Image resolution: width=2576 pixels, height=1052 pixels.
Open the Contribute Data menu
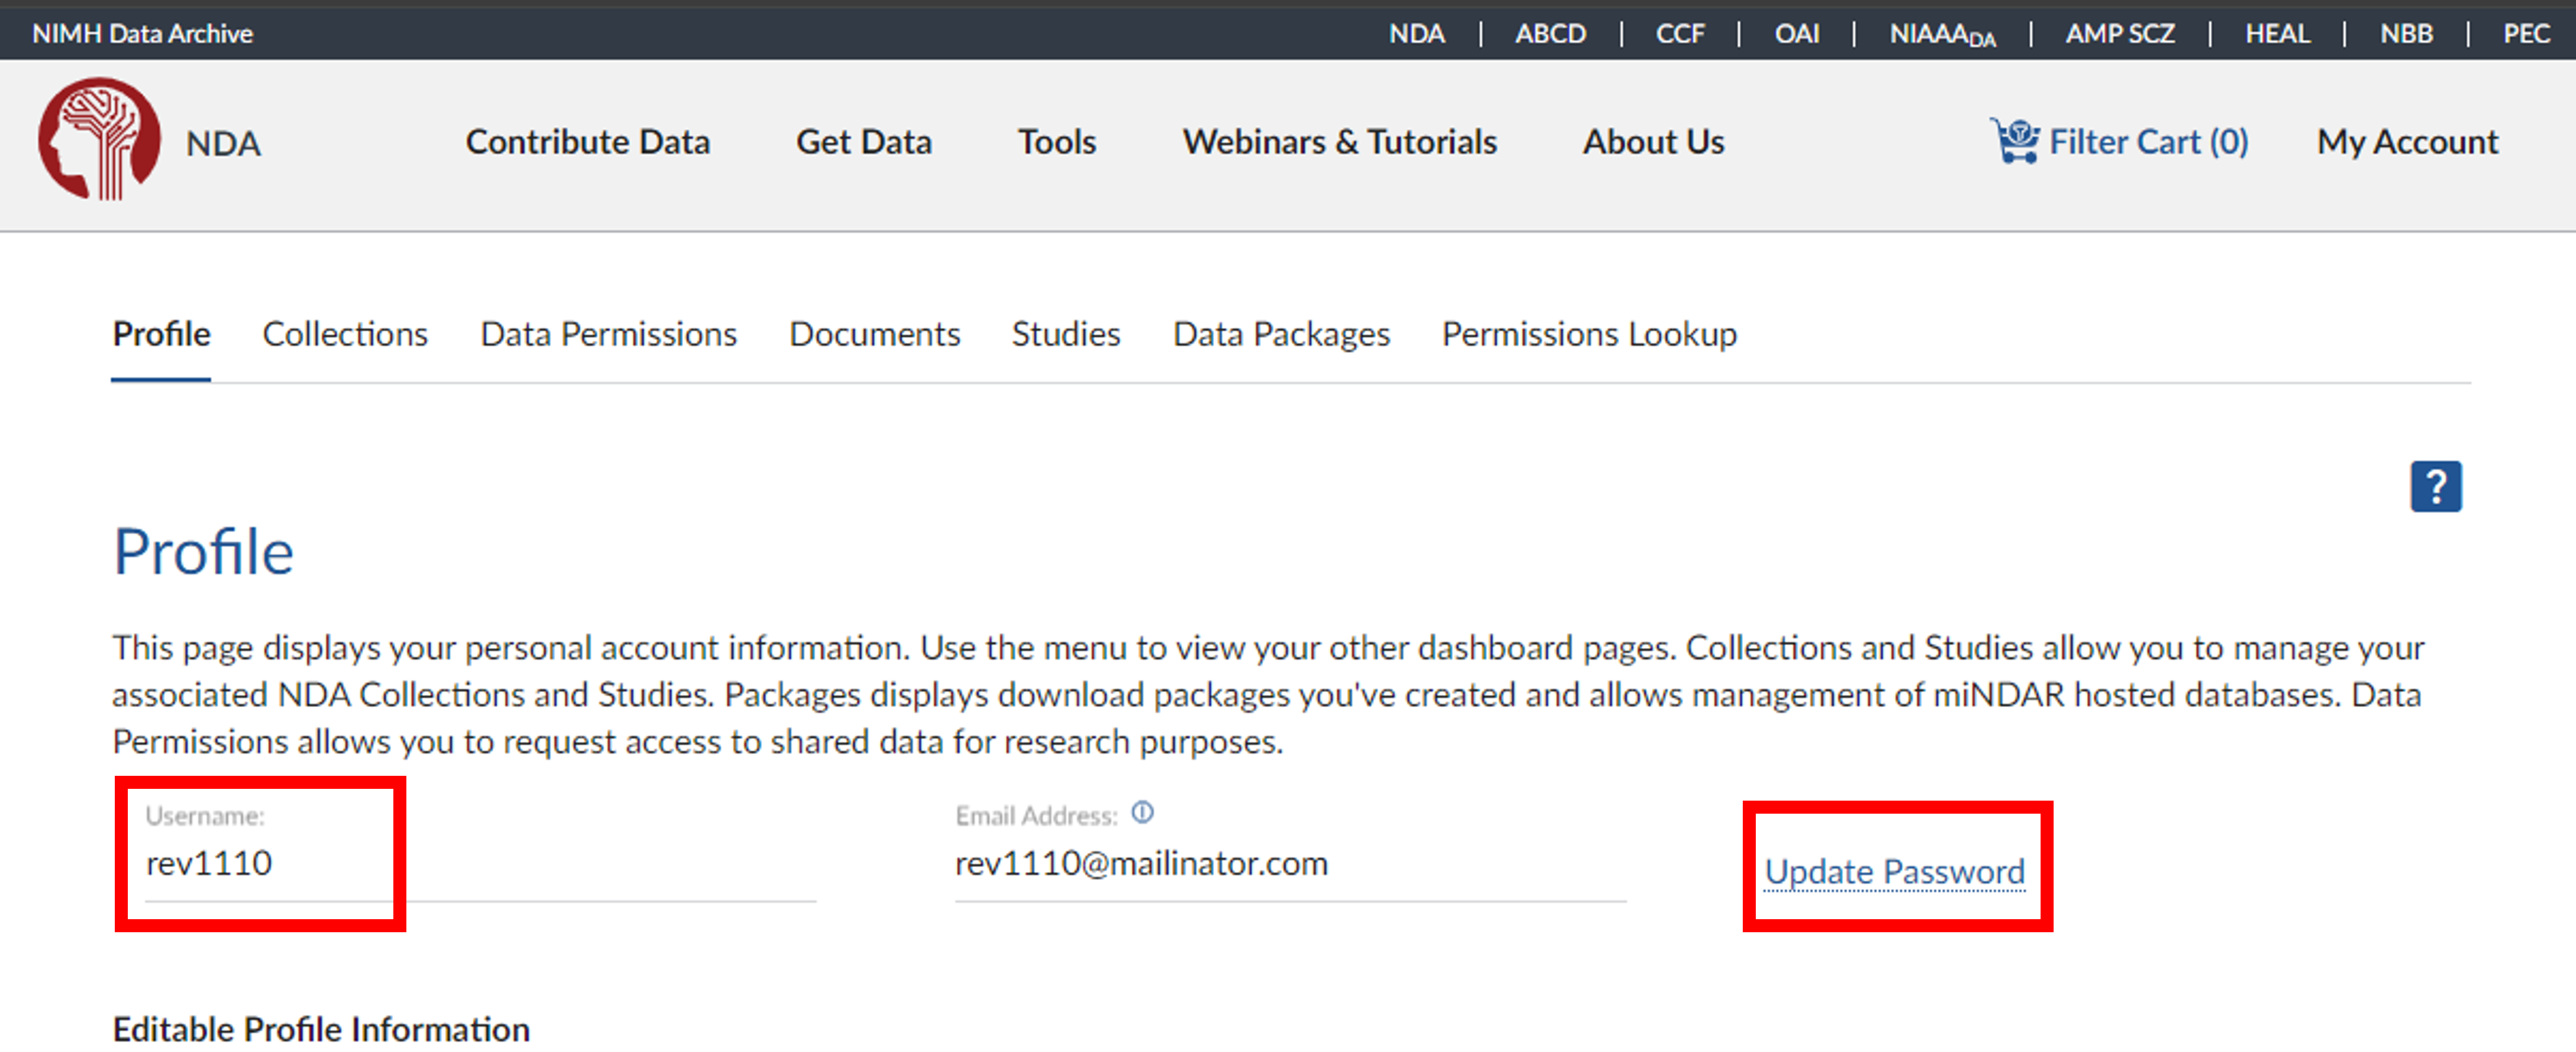587,142
